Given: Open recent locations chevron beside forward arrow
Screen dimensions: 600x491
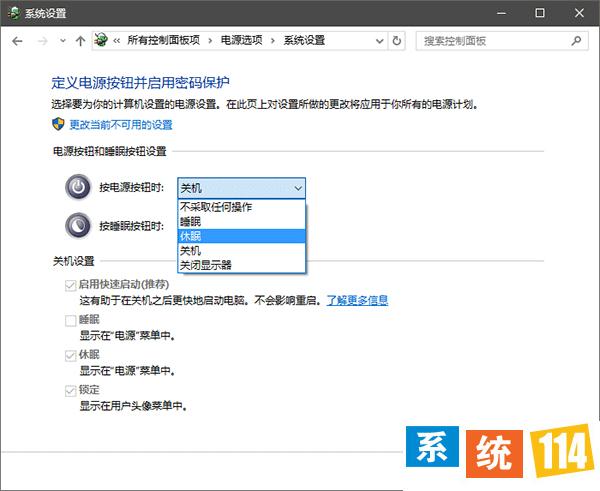Looking at the screenshot, I should pyautogui.click(x=63, y=41).
